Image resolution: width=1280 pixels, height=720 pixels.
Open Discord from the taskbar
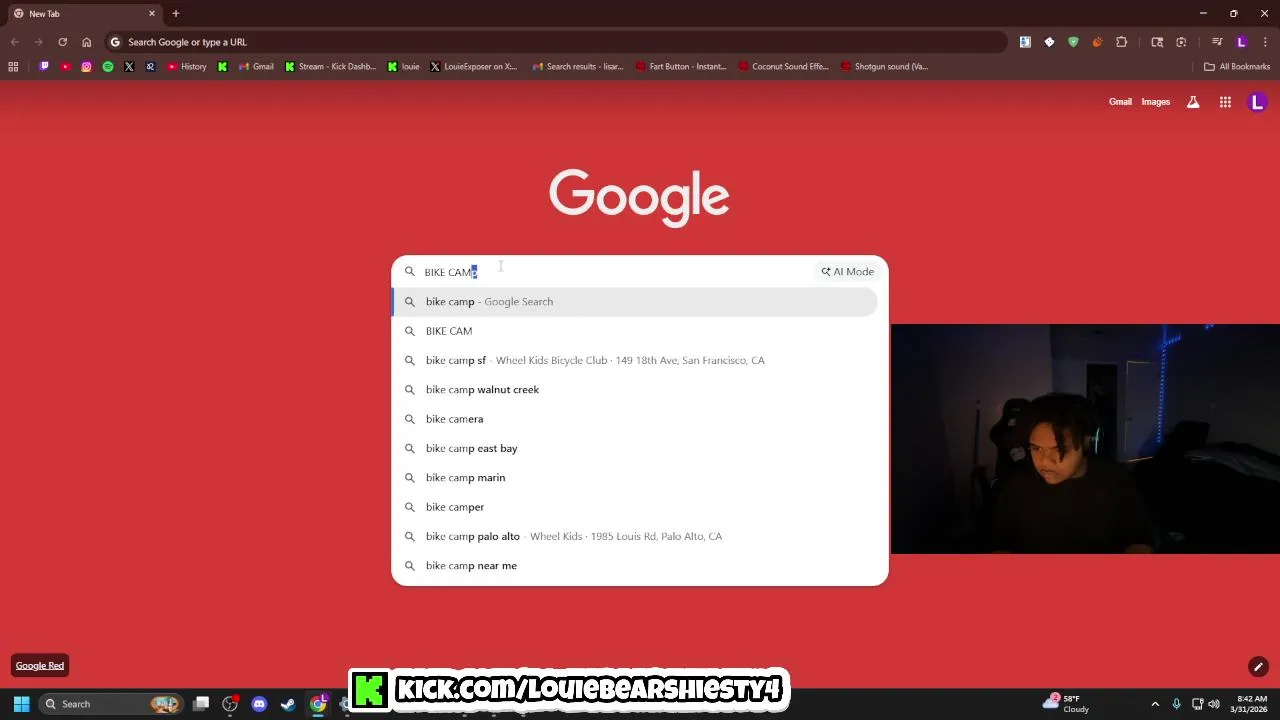[x=259, y=704]
